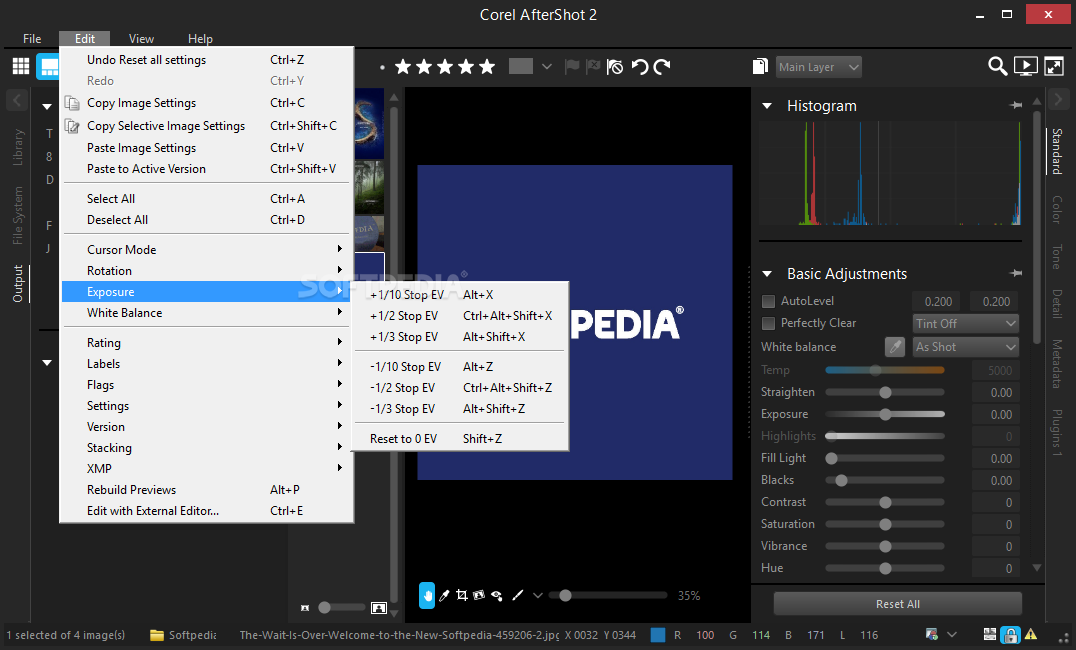Click the clear flag icon

[615, 67]
